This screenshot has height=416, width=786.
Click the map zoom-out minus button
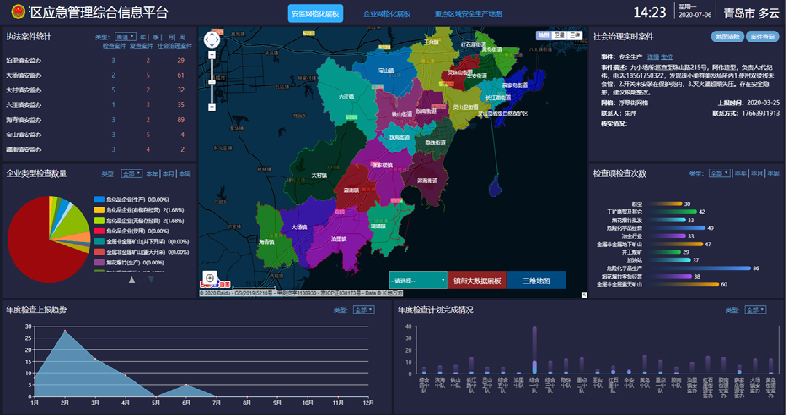pos(211,107)
